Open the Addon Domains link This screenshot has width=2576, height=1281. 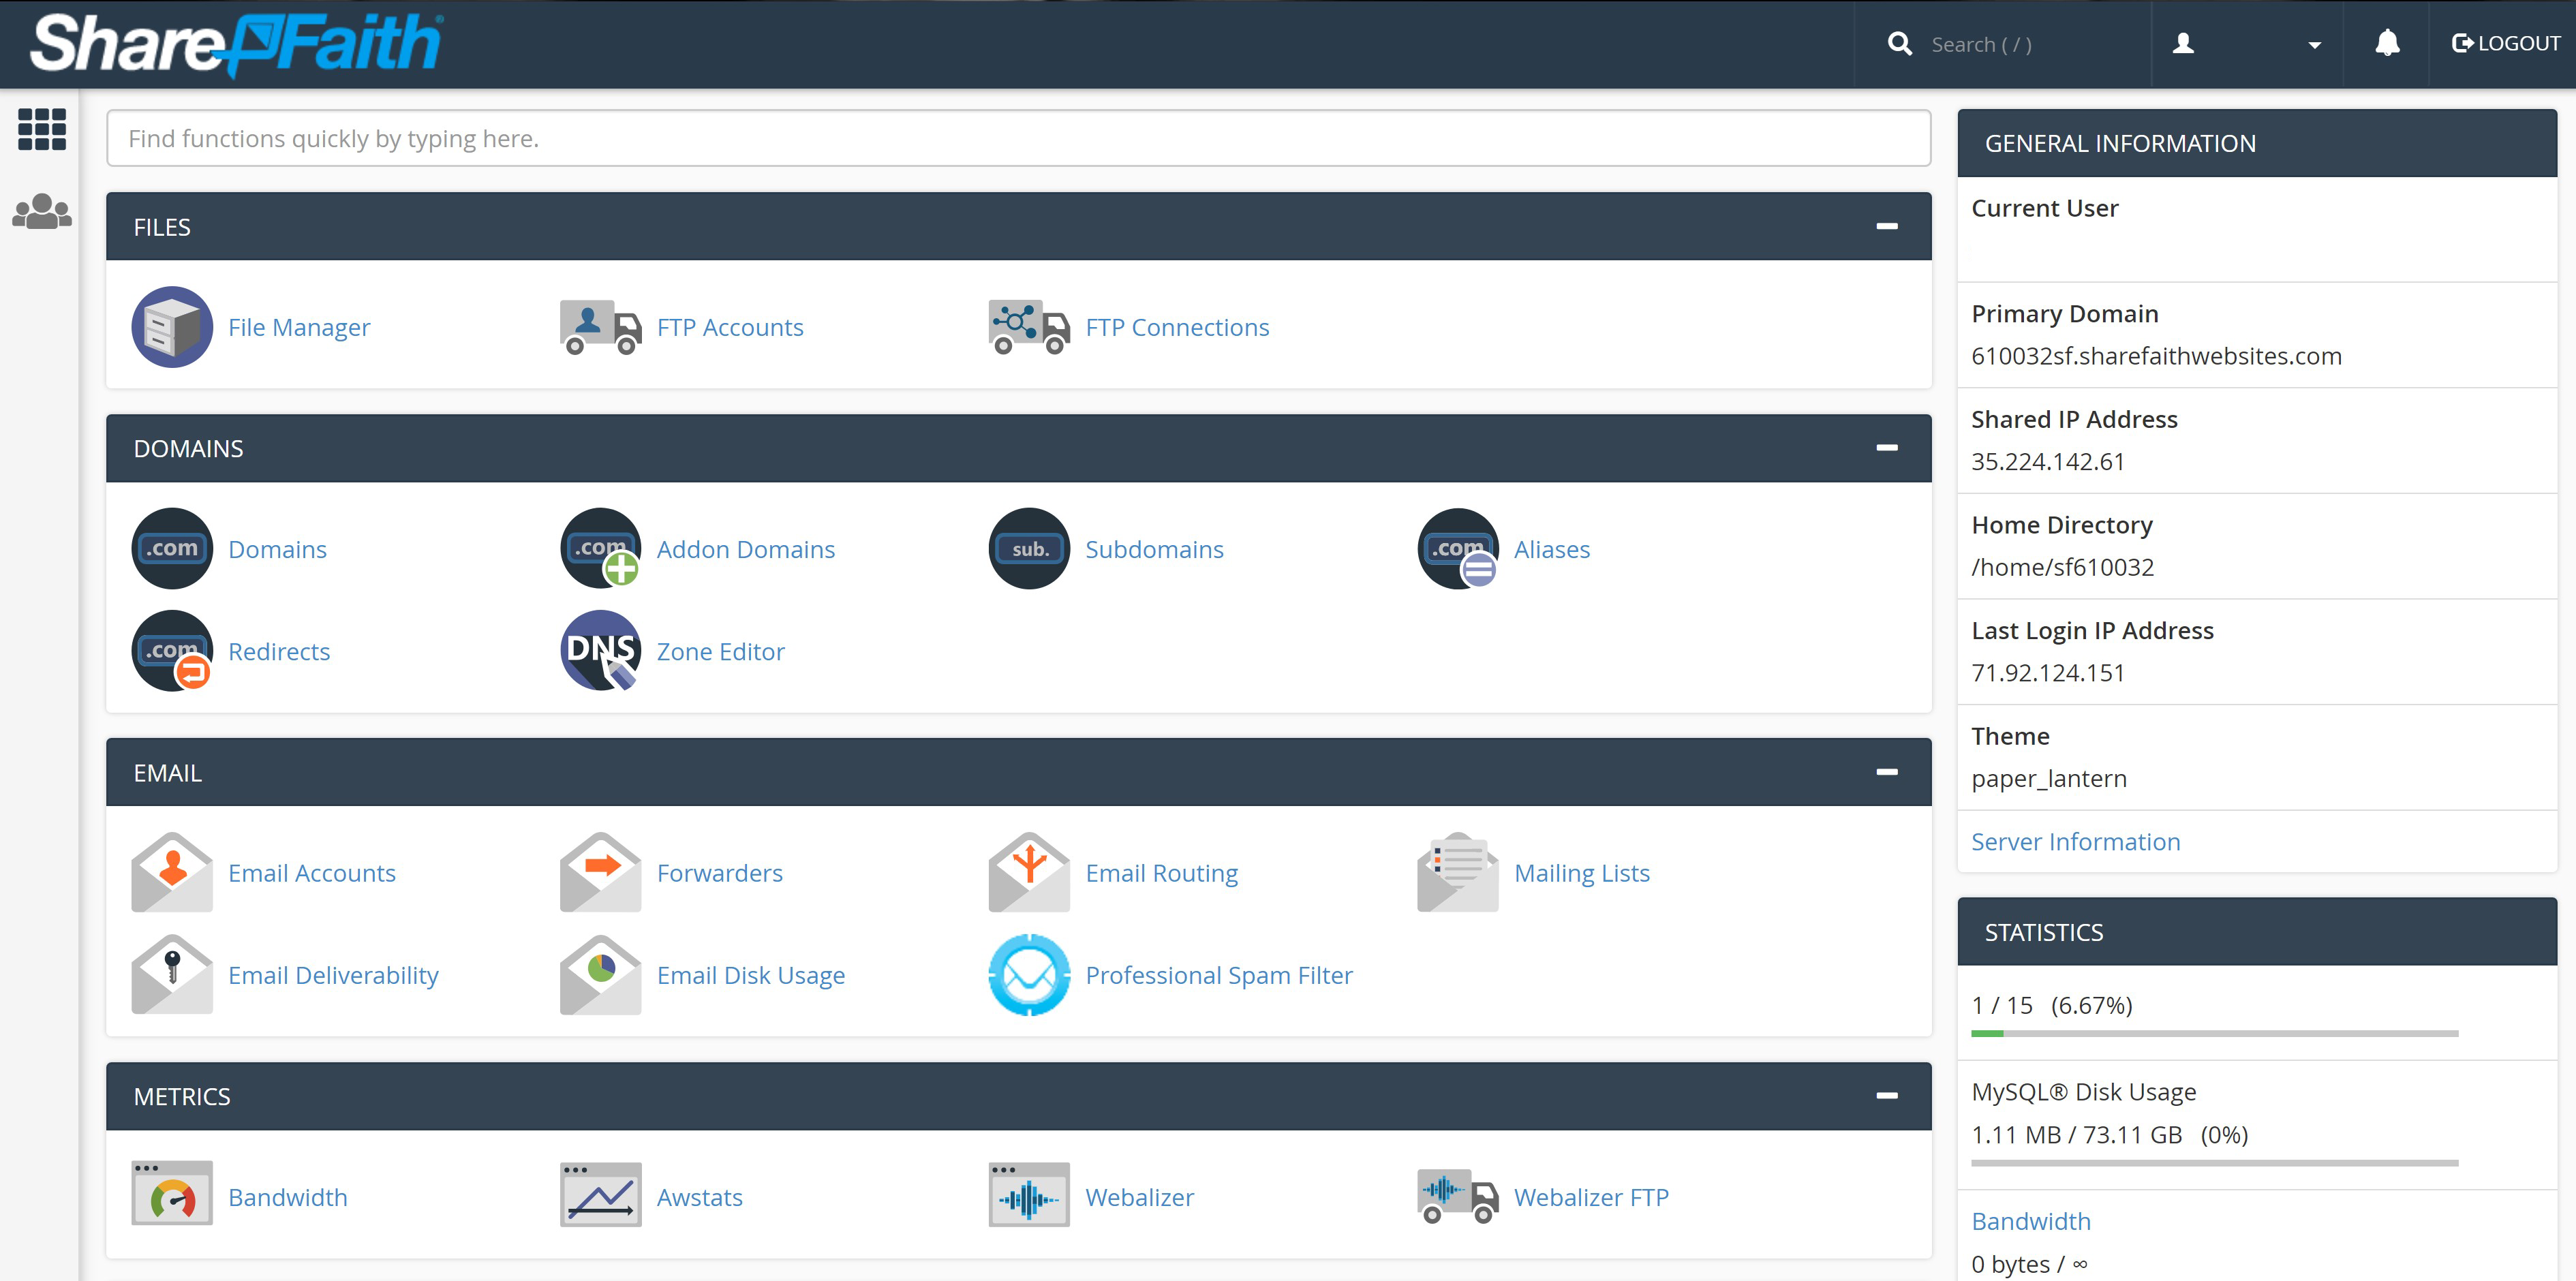pos(746,550)
